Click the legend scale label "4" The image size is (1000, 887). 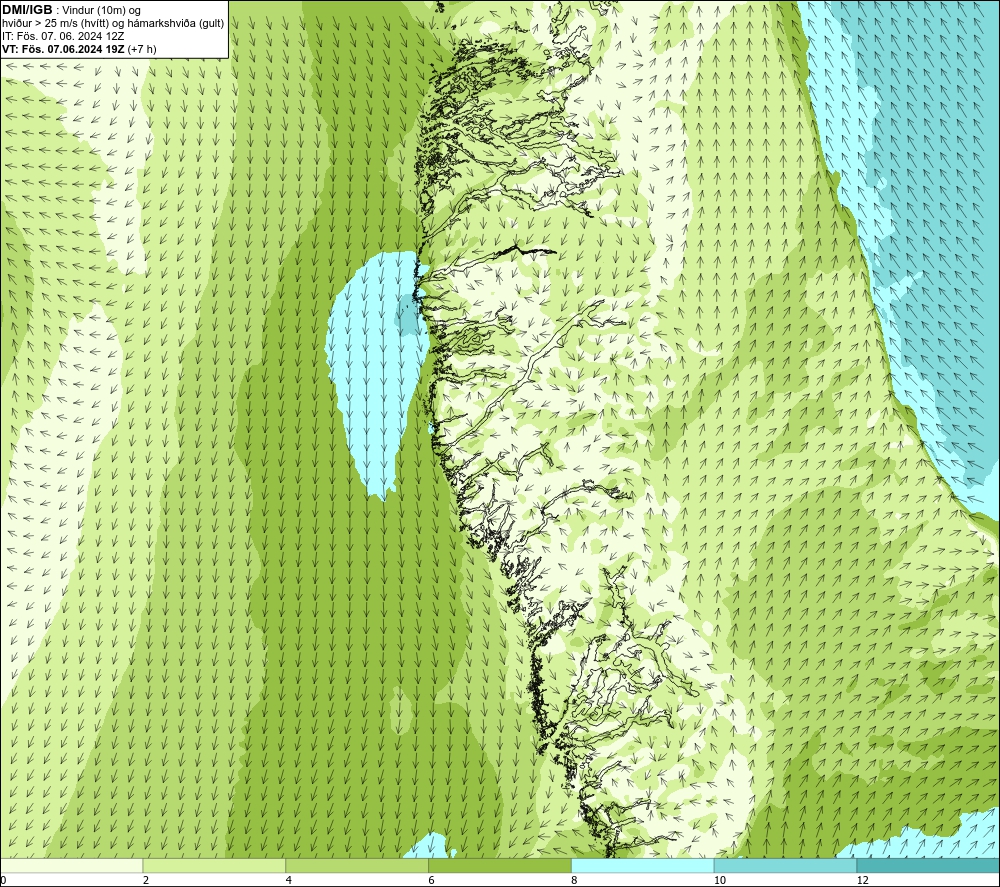pos(289,881)
